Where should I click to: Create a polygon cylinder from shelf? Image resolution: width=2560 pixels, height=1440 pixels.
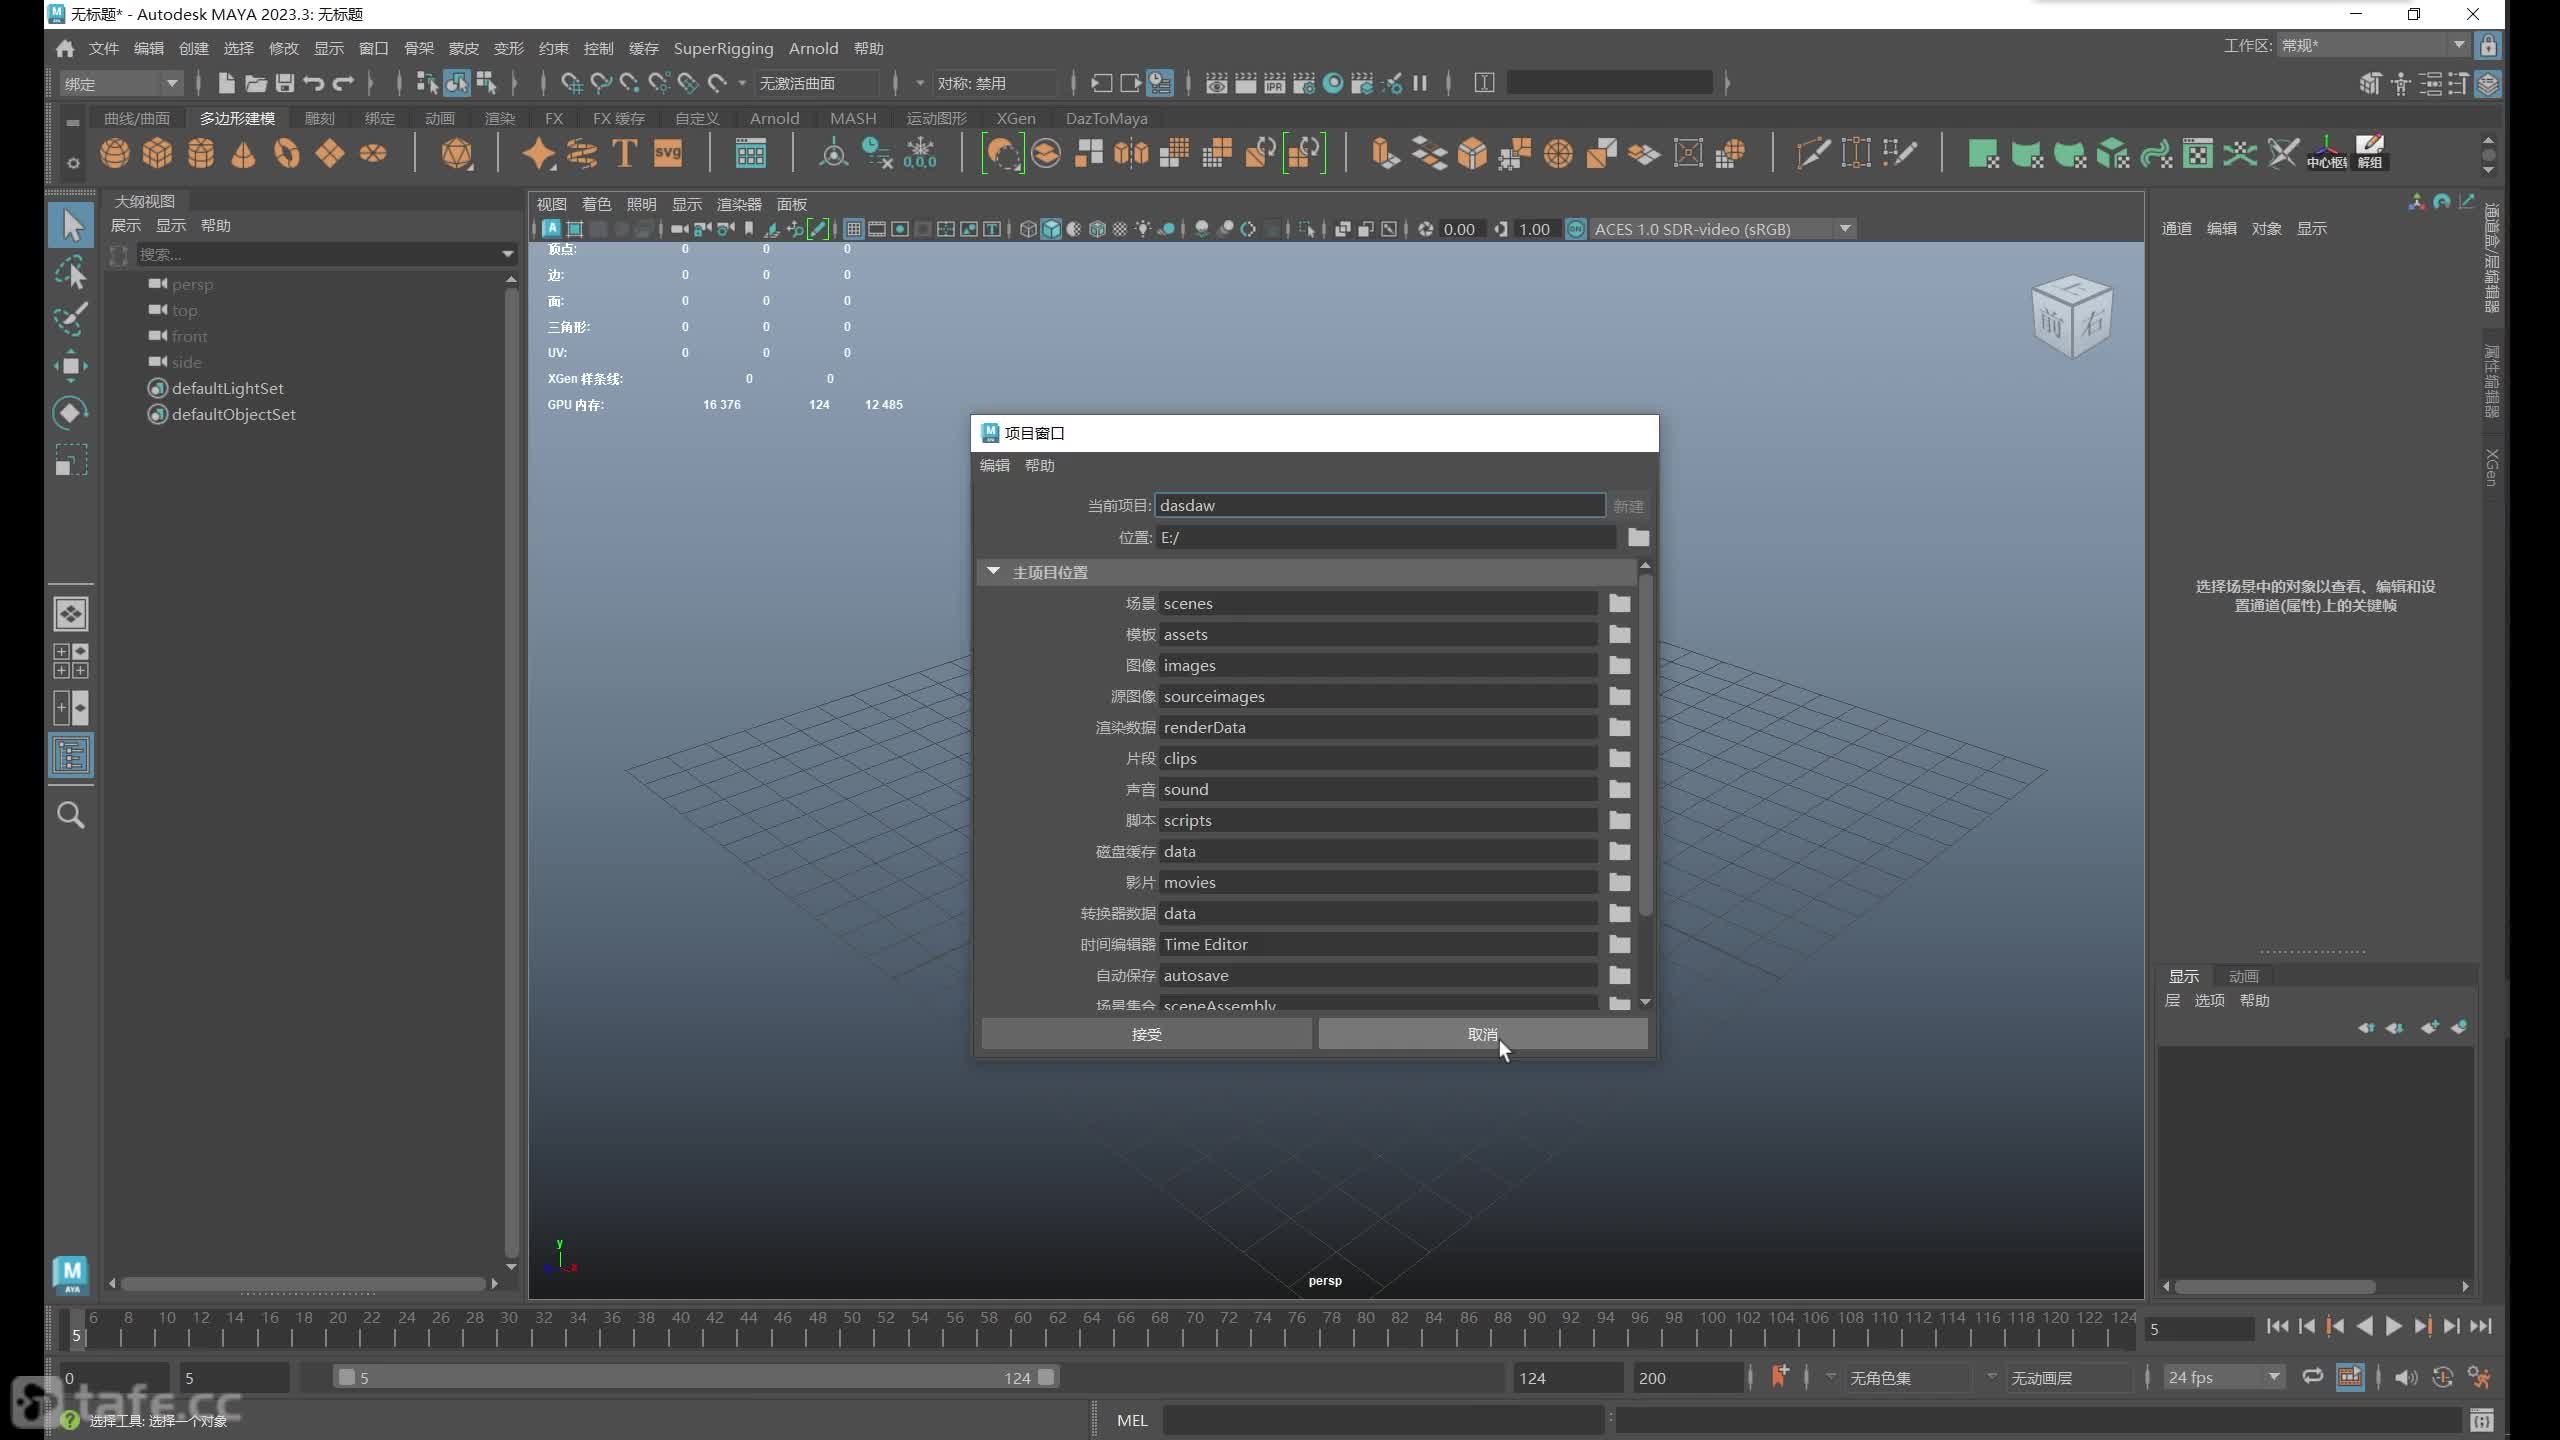coord(201,154)
